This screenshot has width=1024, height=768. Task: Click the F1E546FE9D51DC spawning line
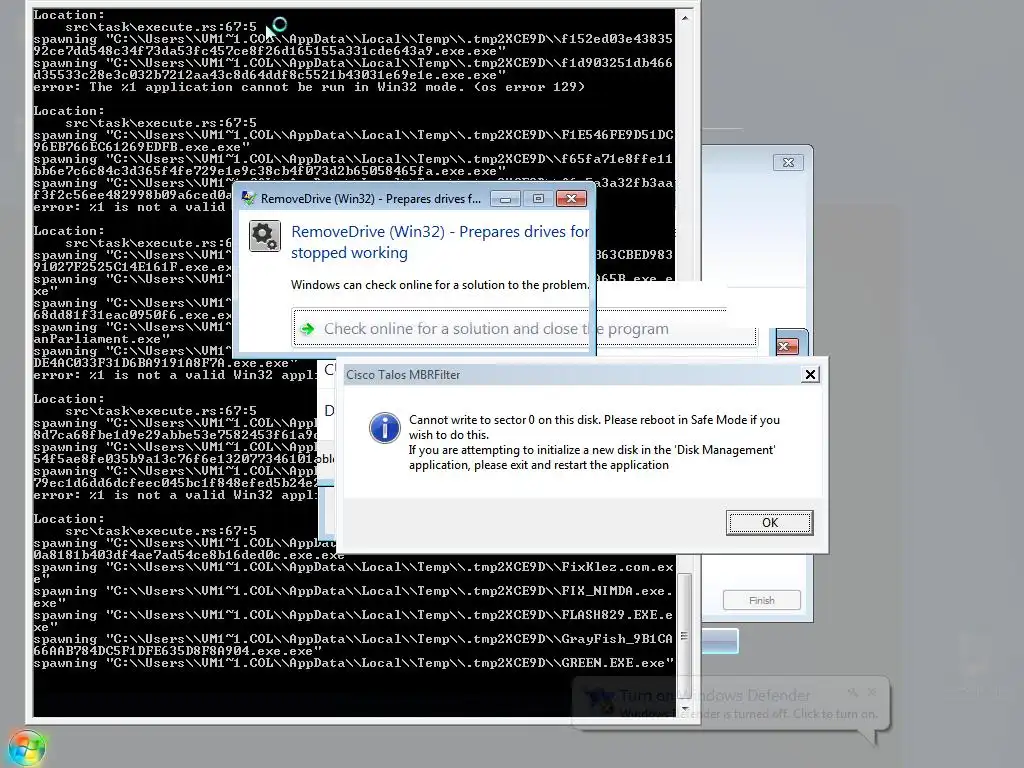coord(353,141)
